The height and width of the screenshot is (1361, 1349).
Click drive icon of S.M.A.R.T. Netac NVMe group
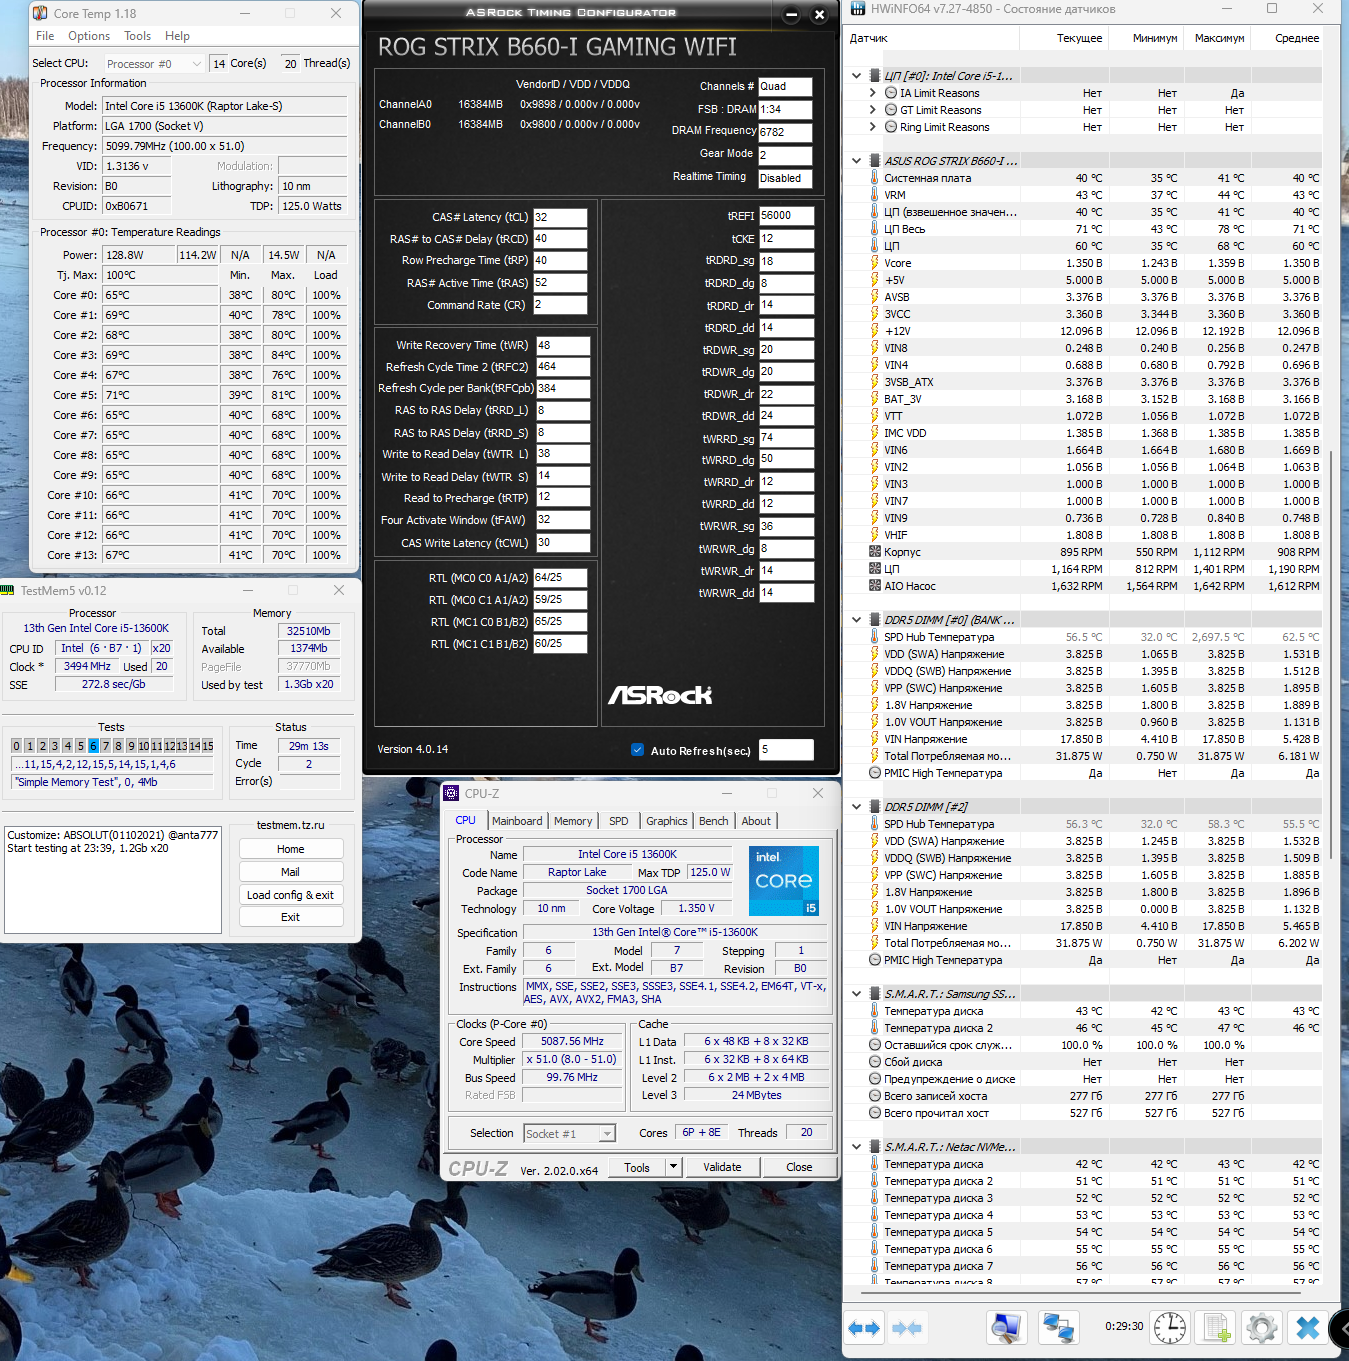(x=875, y=1147)
